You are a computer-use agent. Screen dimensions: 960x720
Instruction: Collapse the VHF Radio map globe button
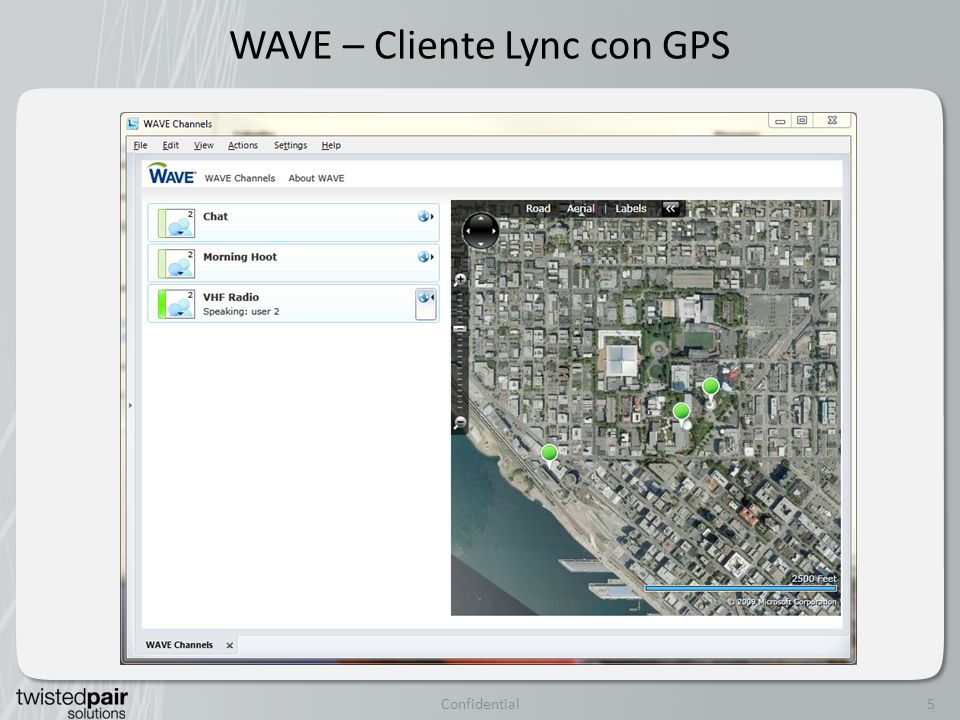pyautogui.click(x=426, y=304)
